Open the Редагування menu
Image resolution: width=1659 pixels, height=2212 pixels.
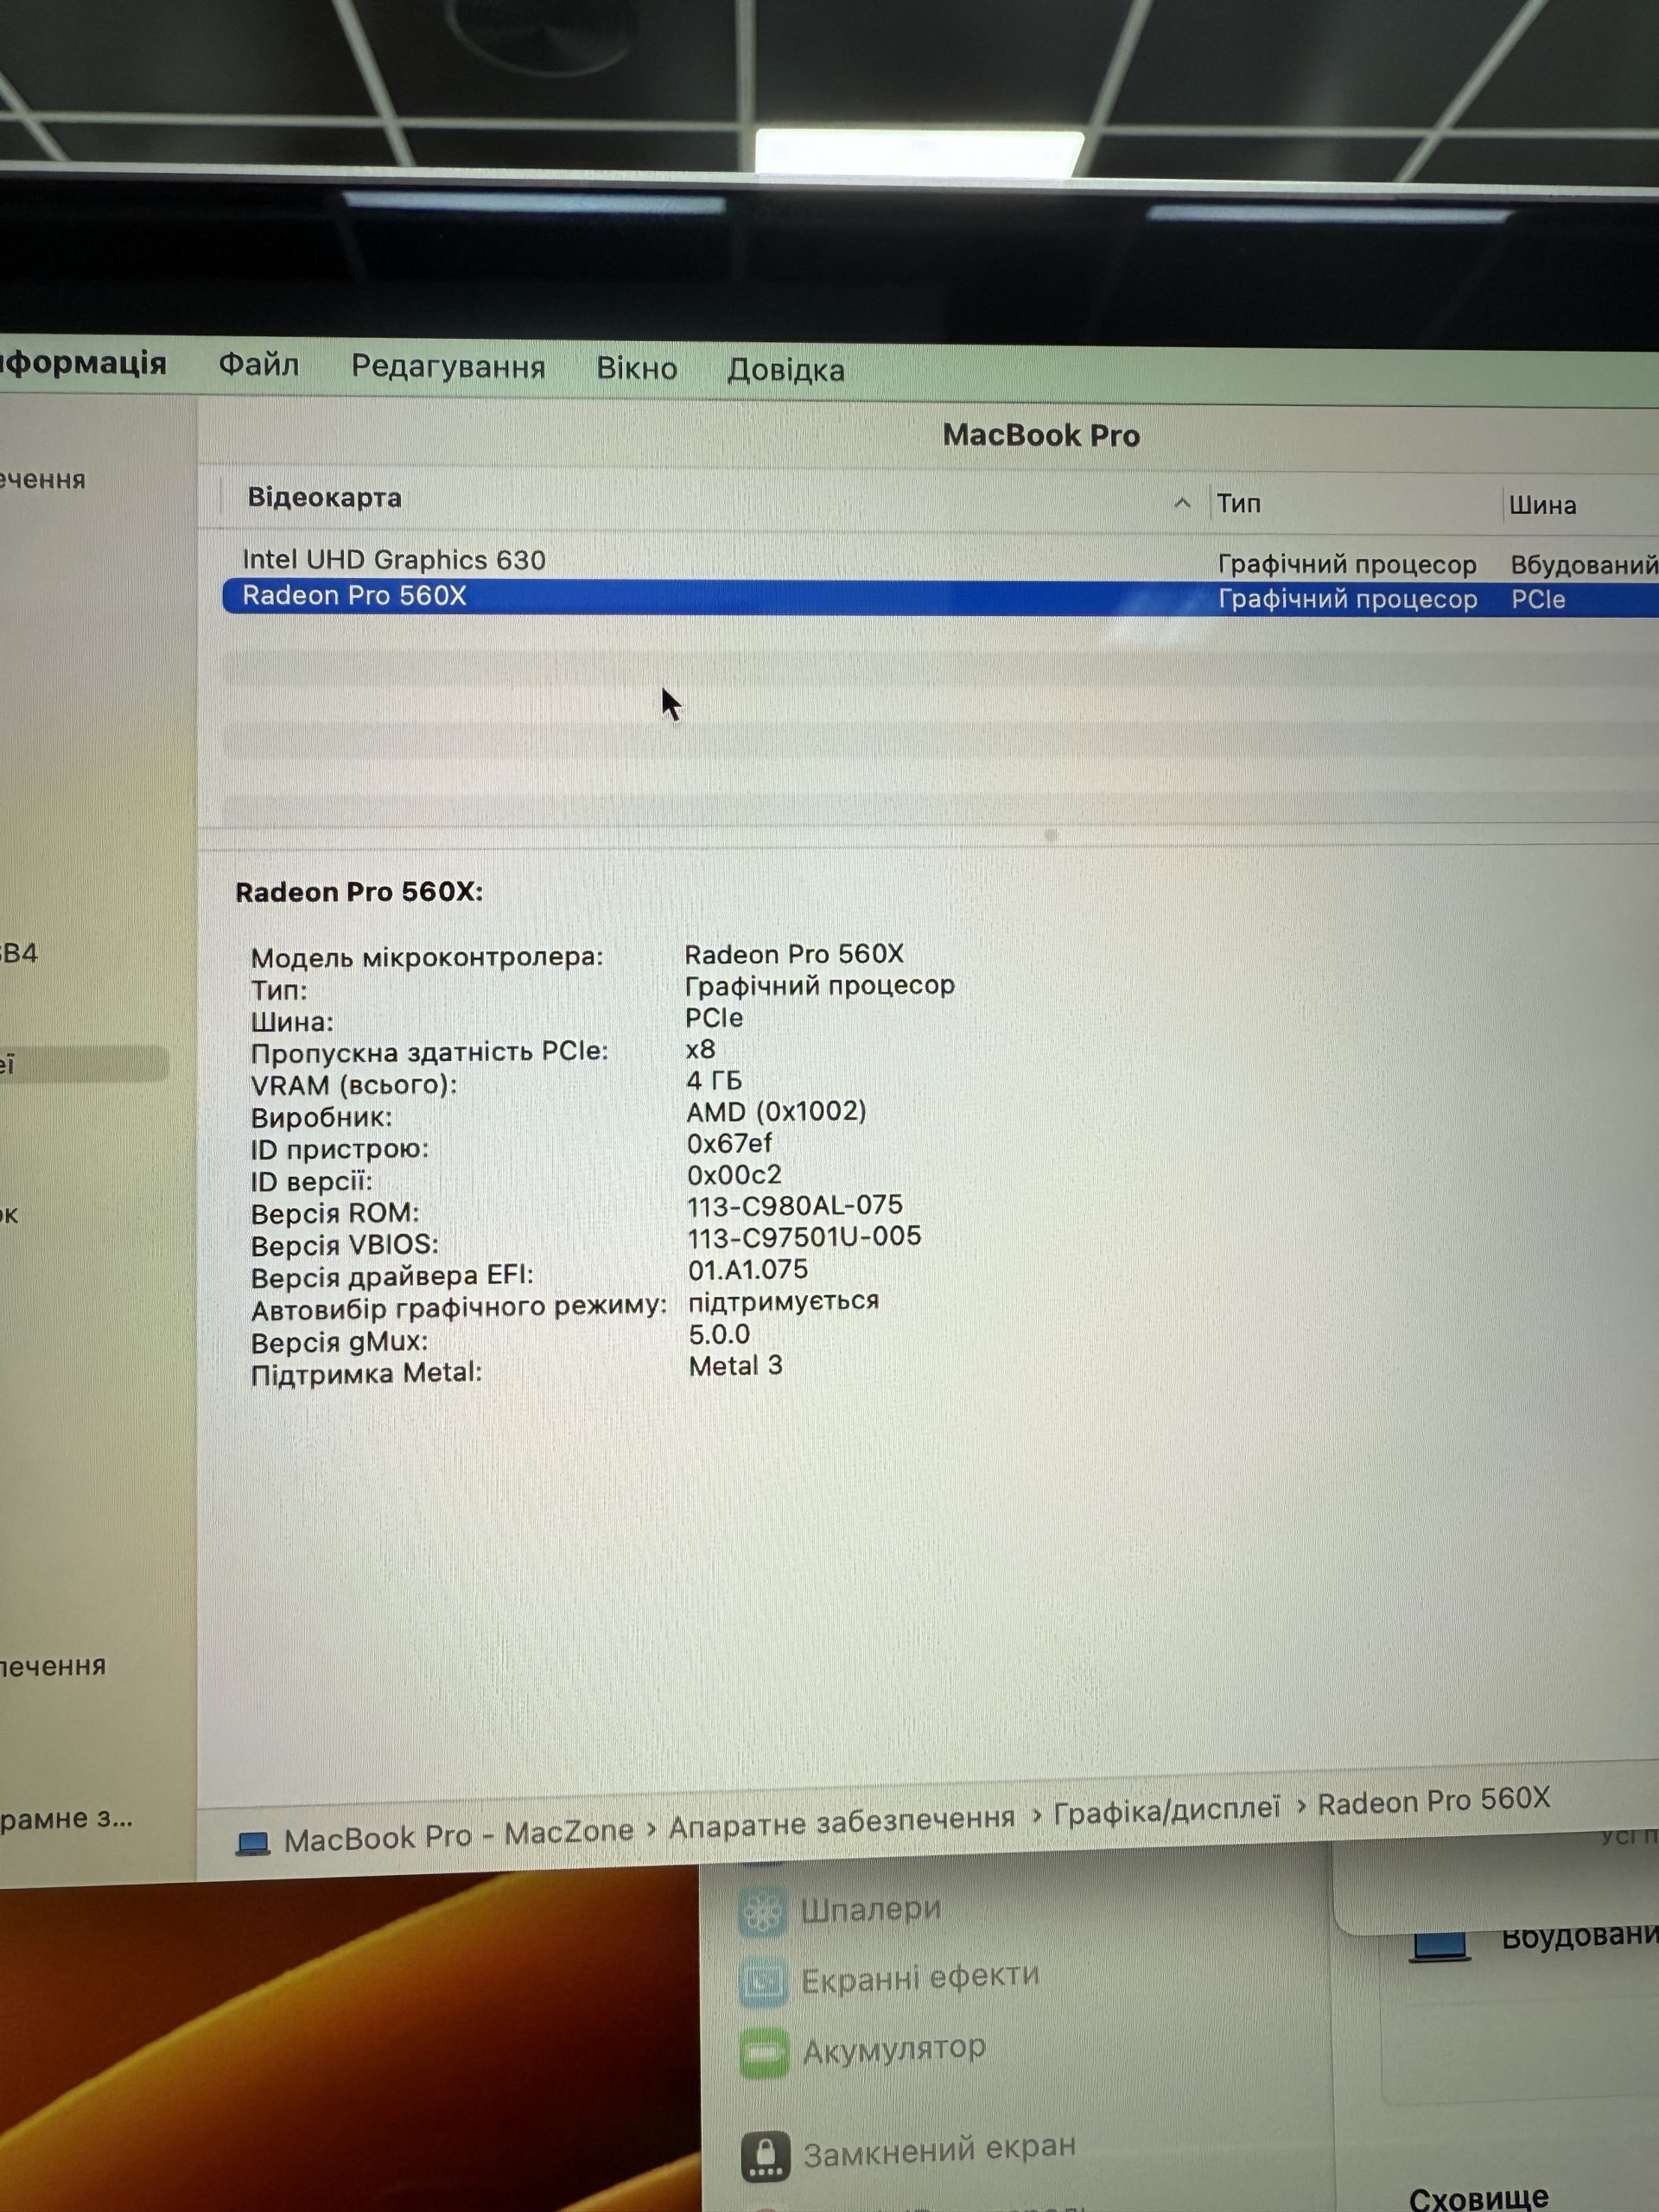(448, 367)
